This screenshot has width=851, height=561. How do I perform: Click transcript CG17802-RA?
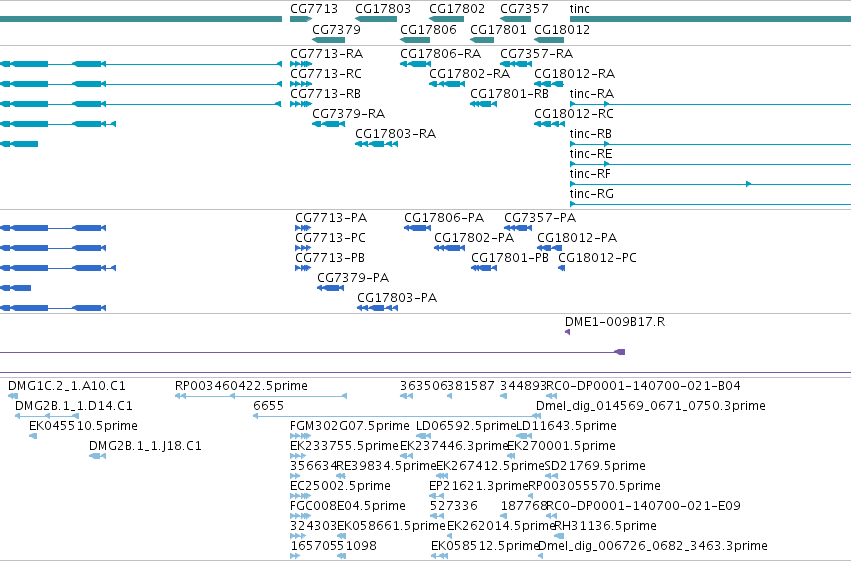469,74
